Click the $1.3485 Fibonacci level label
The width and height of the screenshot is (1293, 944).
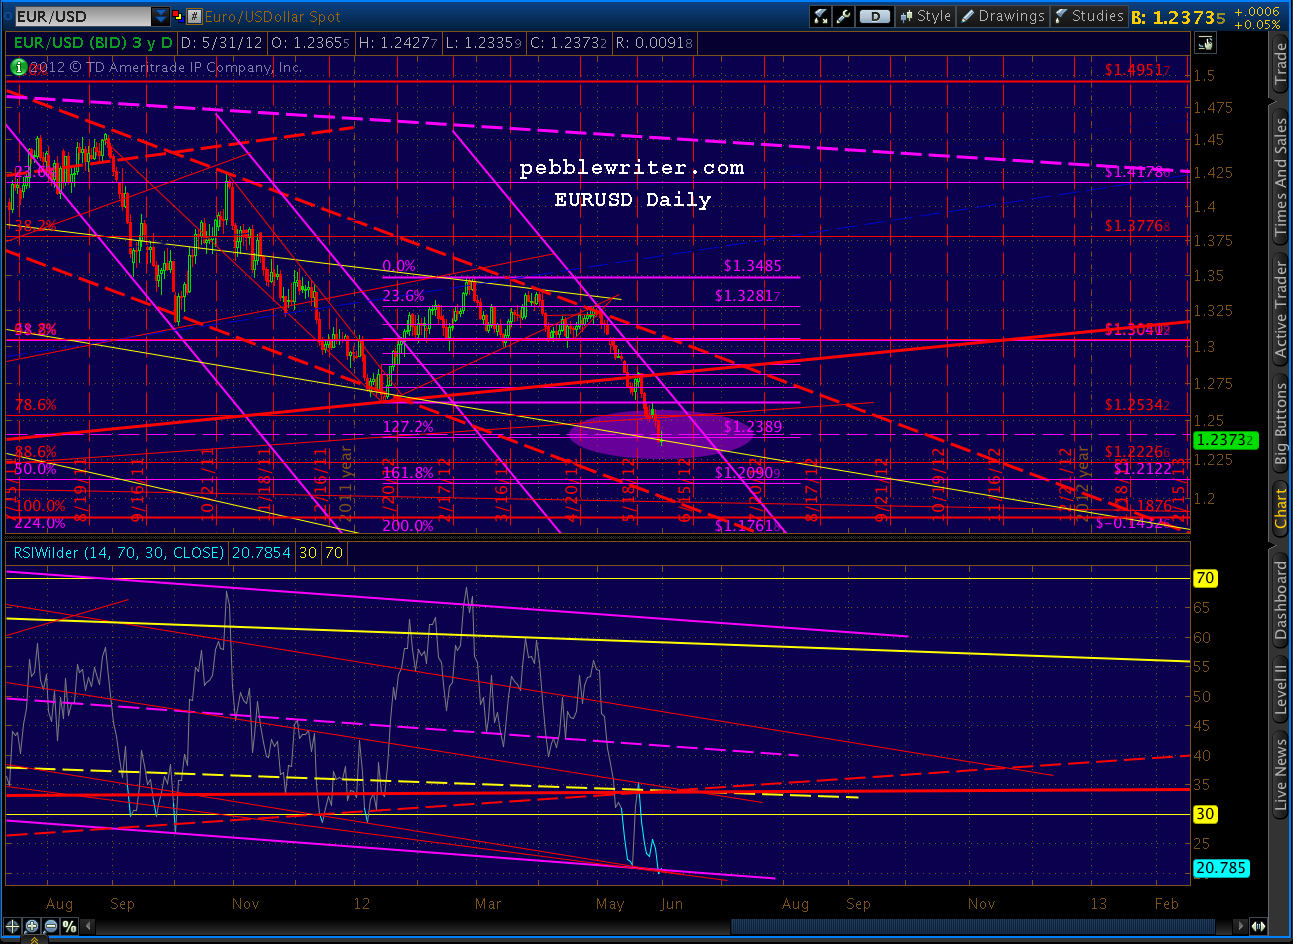click(753, 266)
